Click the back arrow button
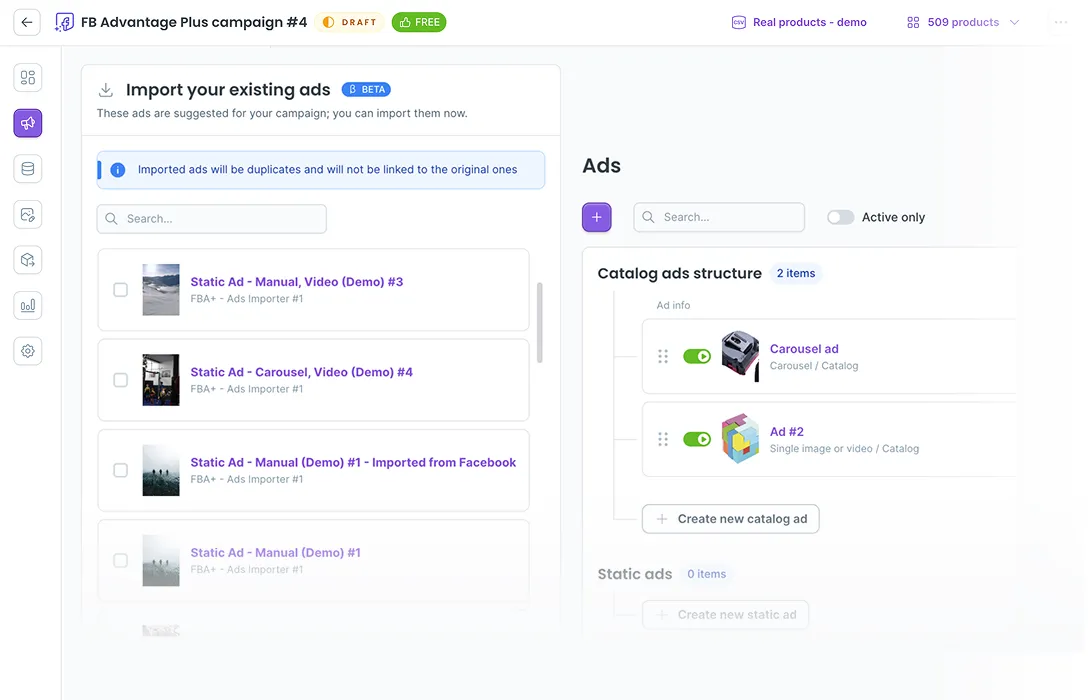The height and width of the screenshot is (700, 1088). [27, 22]
